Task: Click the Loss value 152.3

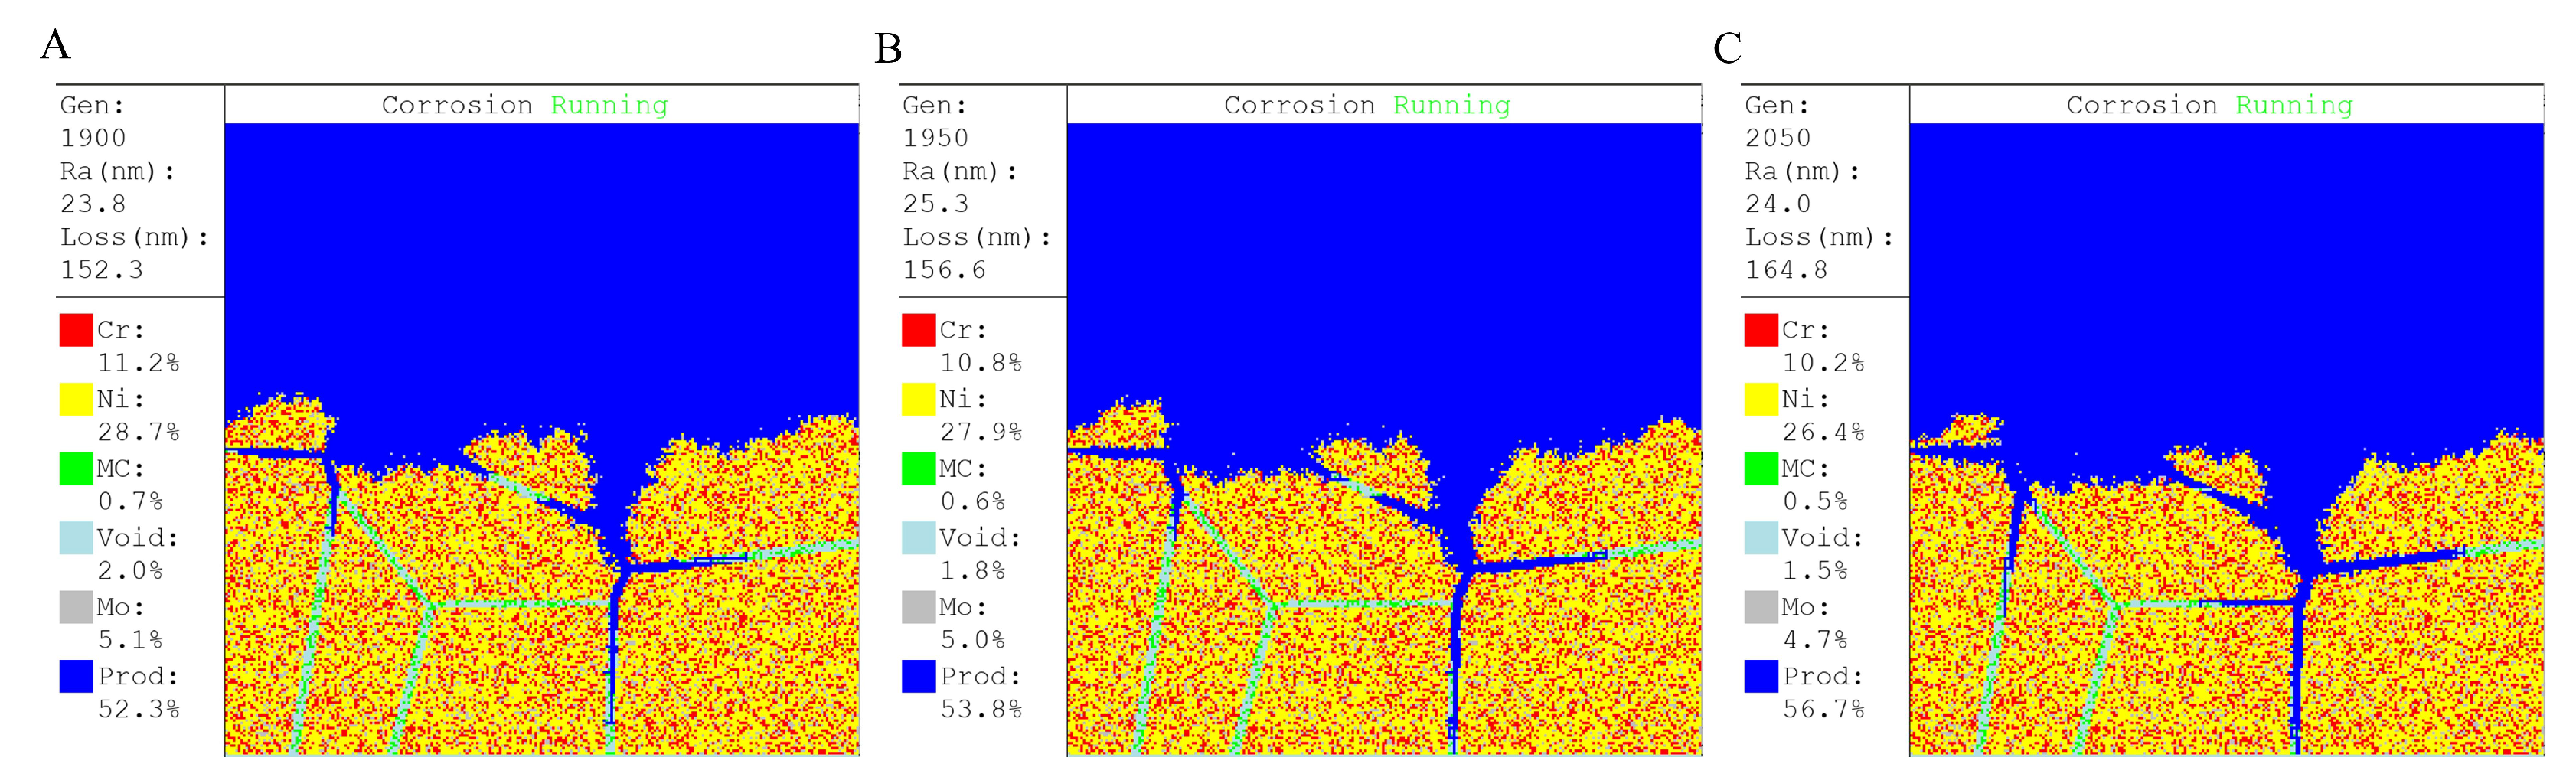Action: (102, 270)
